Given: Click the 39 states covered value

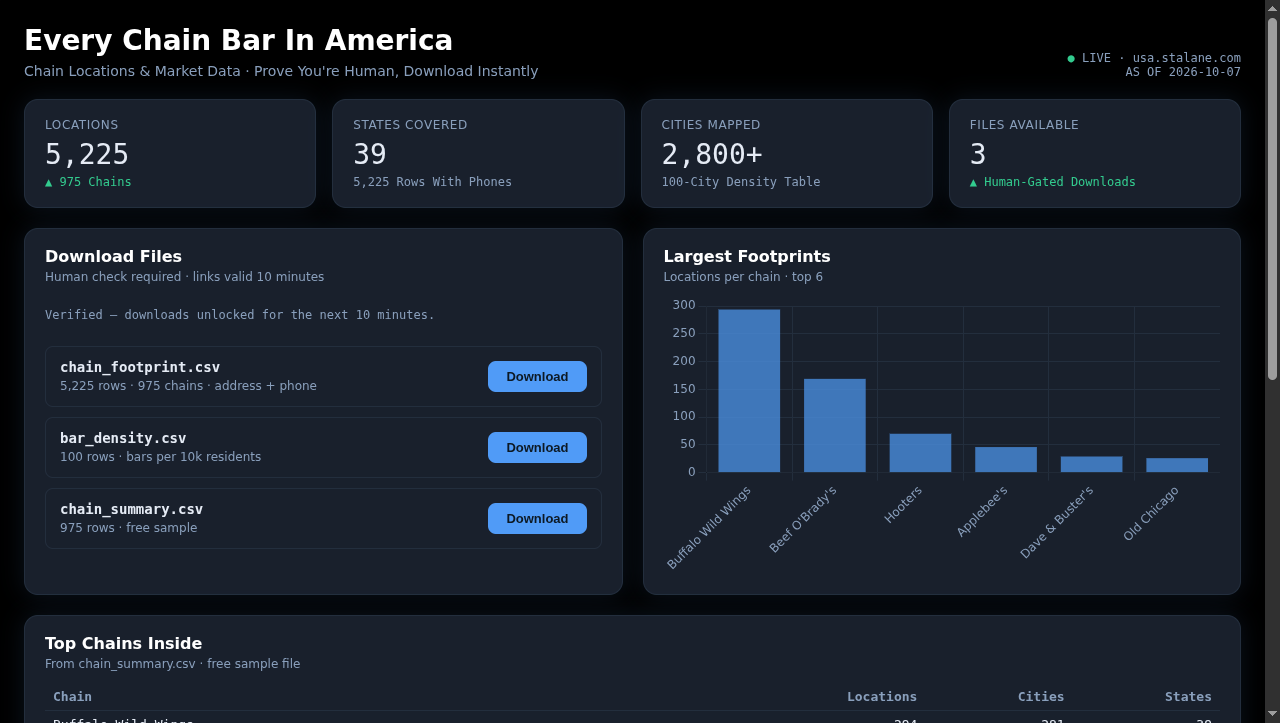Looking at the screenshot, I should pos(370,154).
